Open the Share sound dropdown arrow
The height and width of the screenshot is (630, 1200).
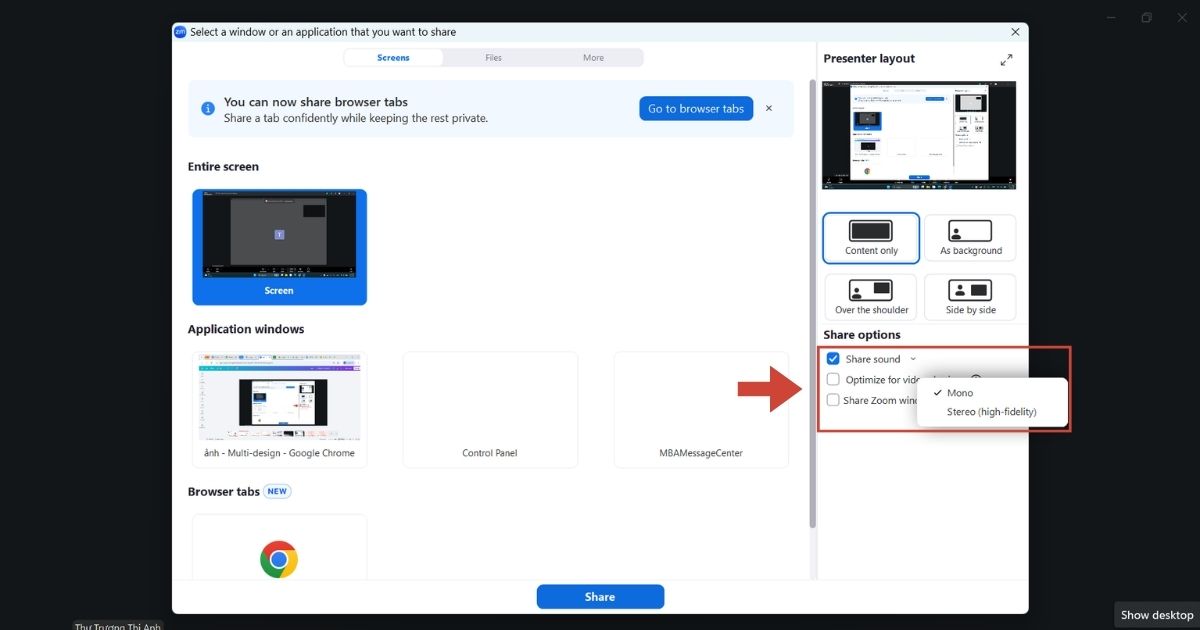tap(913, 359)
